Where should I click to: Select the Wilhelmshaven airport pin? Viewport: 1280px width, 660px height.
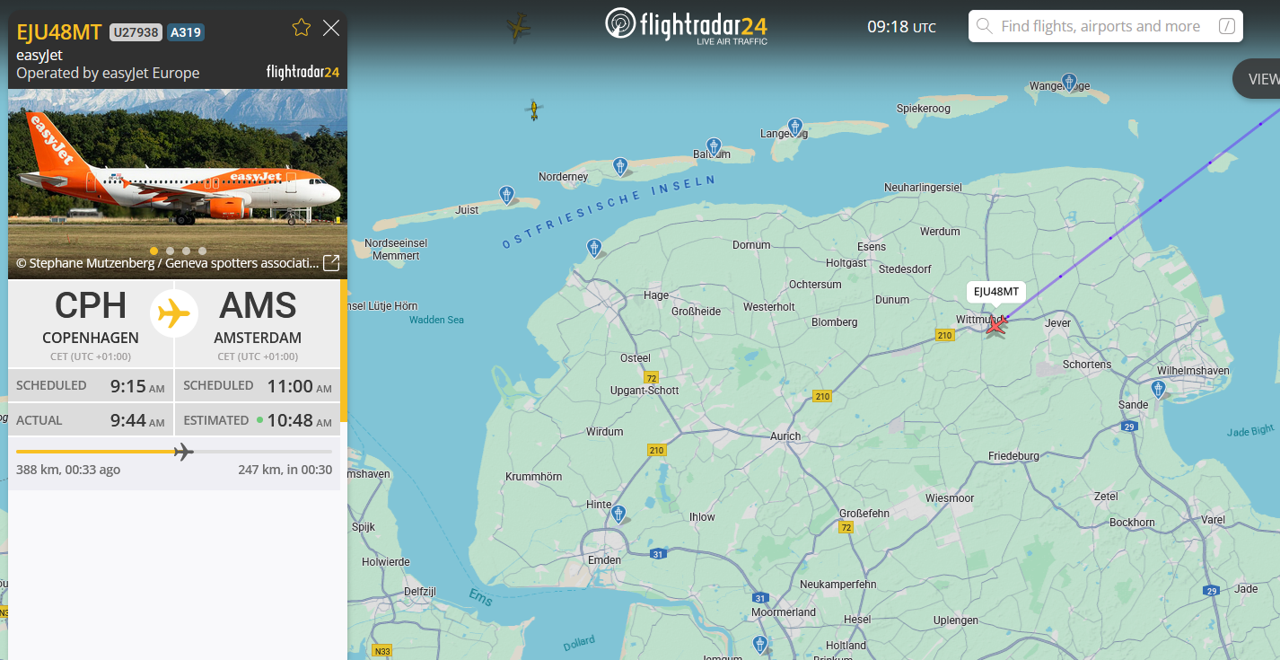click(1161, 387)
